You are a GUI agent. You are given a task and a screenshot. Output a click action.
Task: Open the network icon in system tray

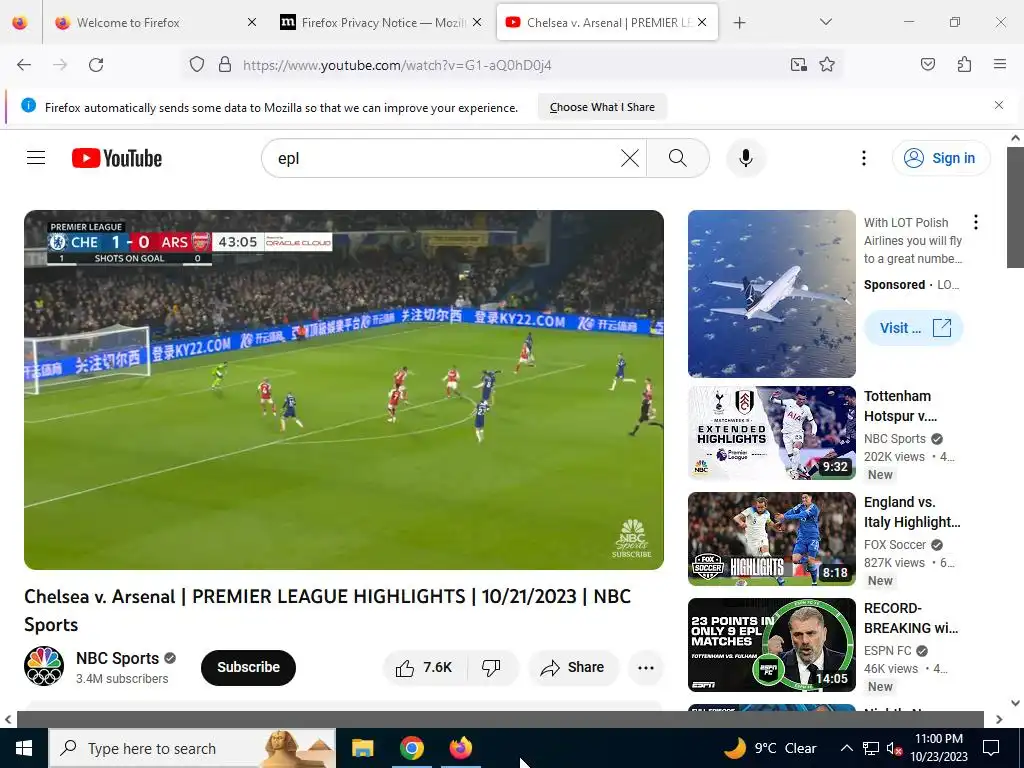[871, 748]
